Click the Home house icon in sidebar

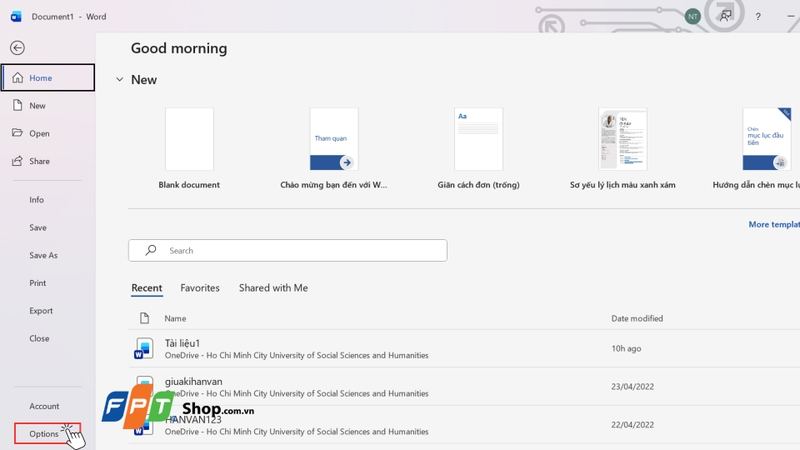pos(17,78)
